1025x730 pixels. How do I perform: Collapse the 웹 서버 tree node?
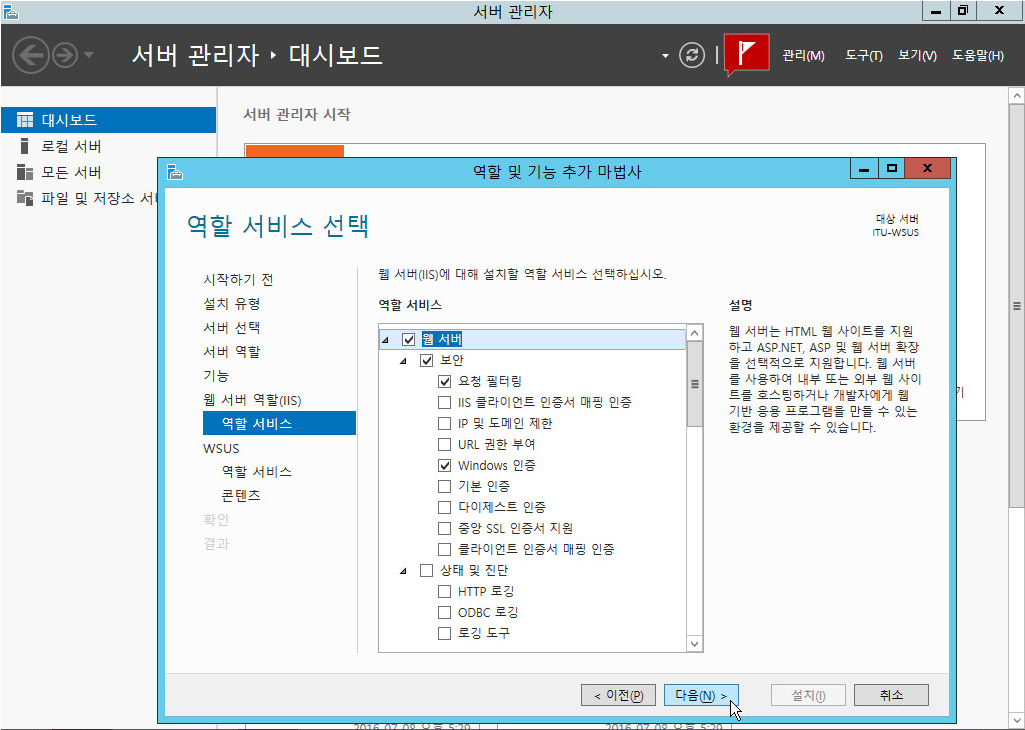tap(386, 340)
